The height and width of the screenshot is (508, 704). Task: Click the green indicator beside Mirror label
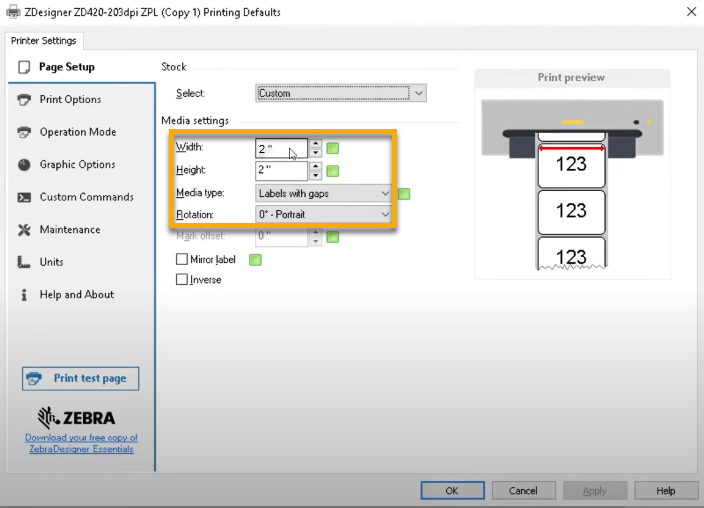tap(255, 260)
